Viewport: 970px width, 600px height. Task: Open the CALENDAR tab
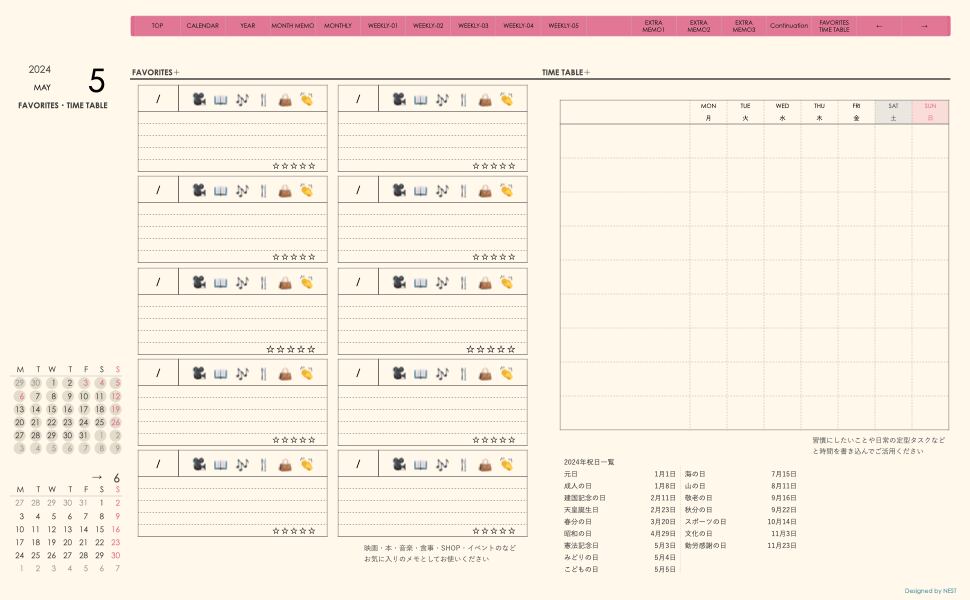(x=203, y=26)
